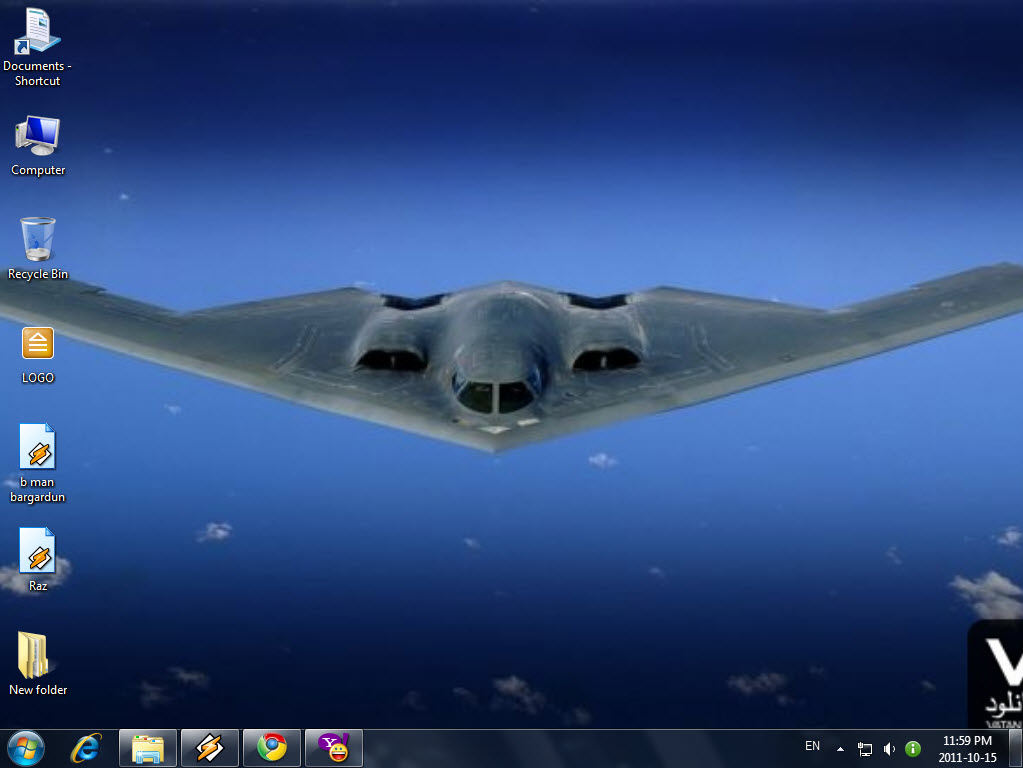Screen dimensions: 1023x768
Task: Open the network status tray icon
Action: tap(865, 748)
